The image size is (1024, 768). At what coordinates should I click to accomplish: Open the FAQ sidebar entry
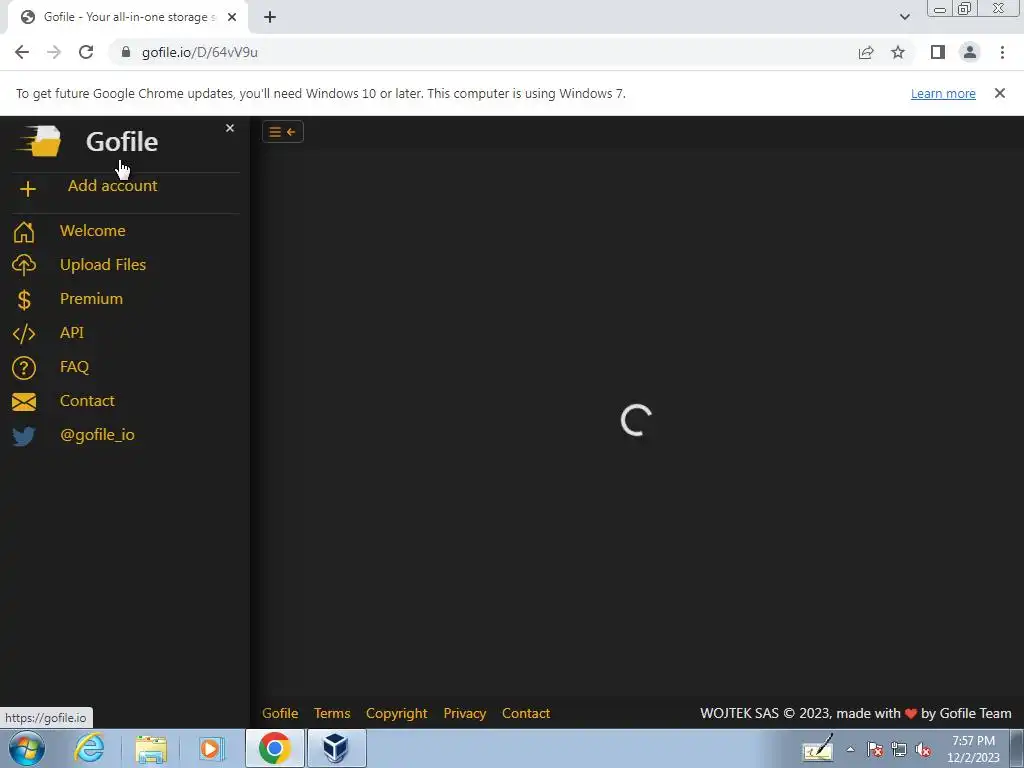[x=74, y=366]
